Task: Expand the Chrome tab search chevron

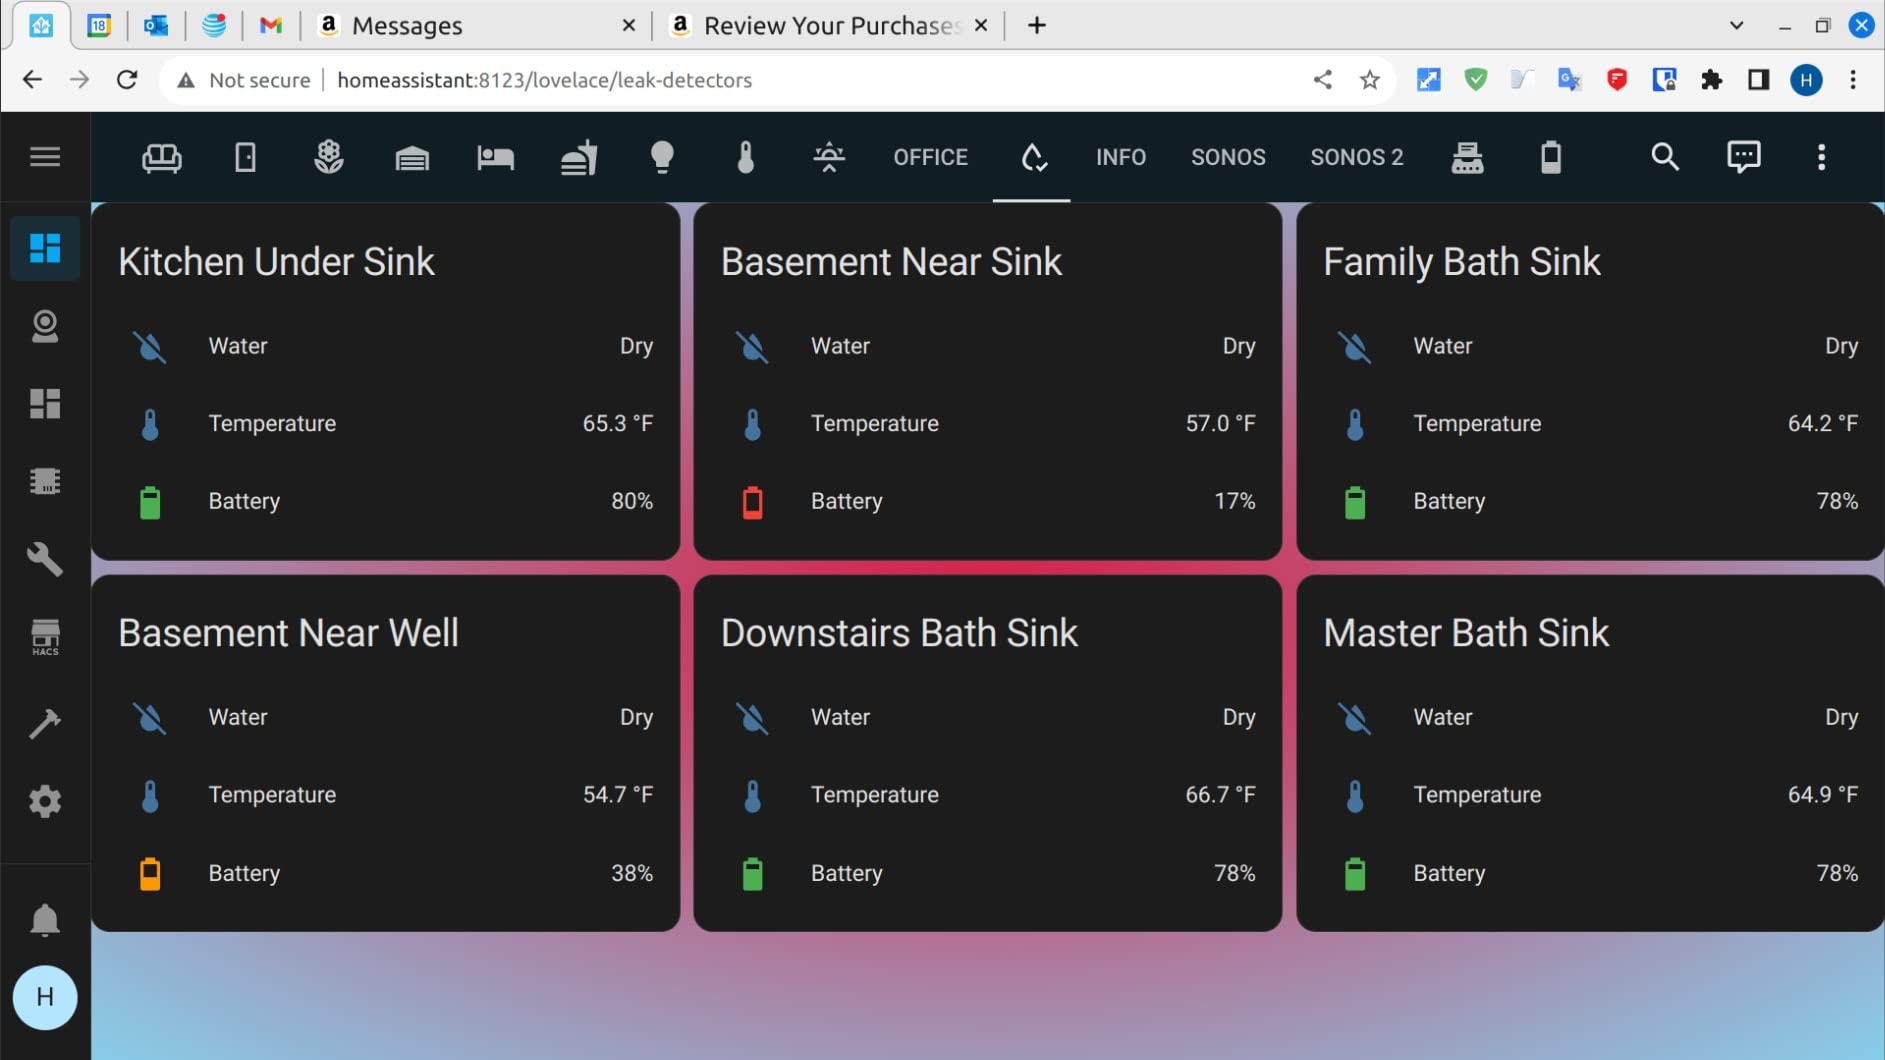Action: coord(1736,26)
